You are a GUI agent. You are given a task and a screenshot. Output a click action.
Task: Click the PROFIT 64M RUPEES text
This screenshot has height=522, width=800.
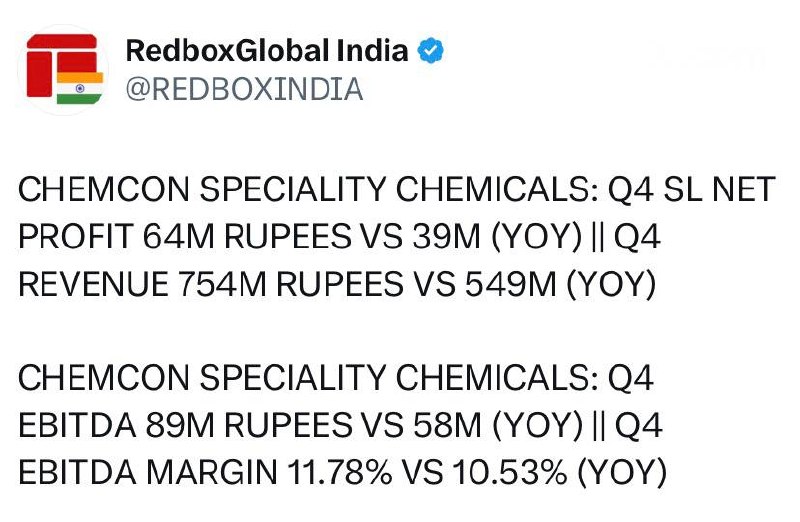pos(185,237)
